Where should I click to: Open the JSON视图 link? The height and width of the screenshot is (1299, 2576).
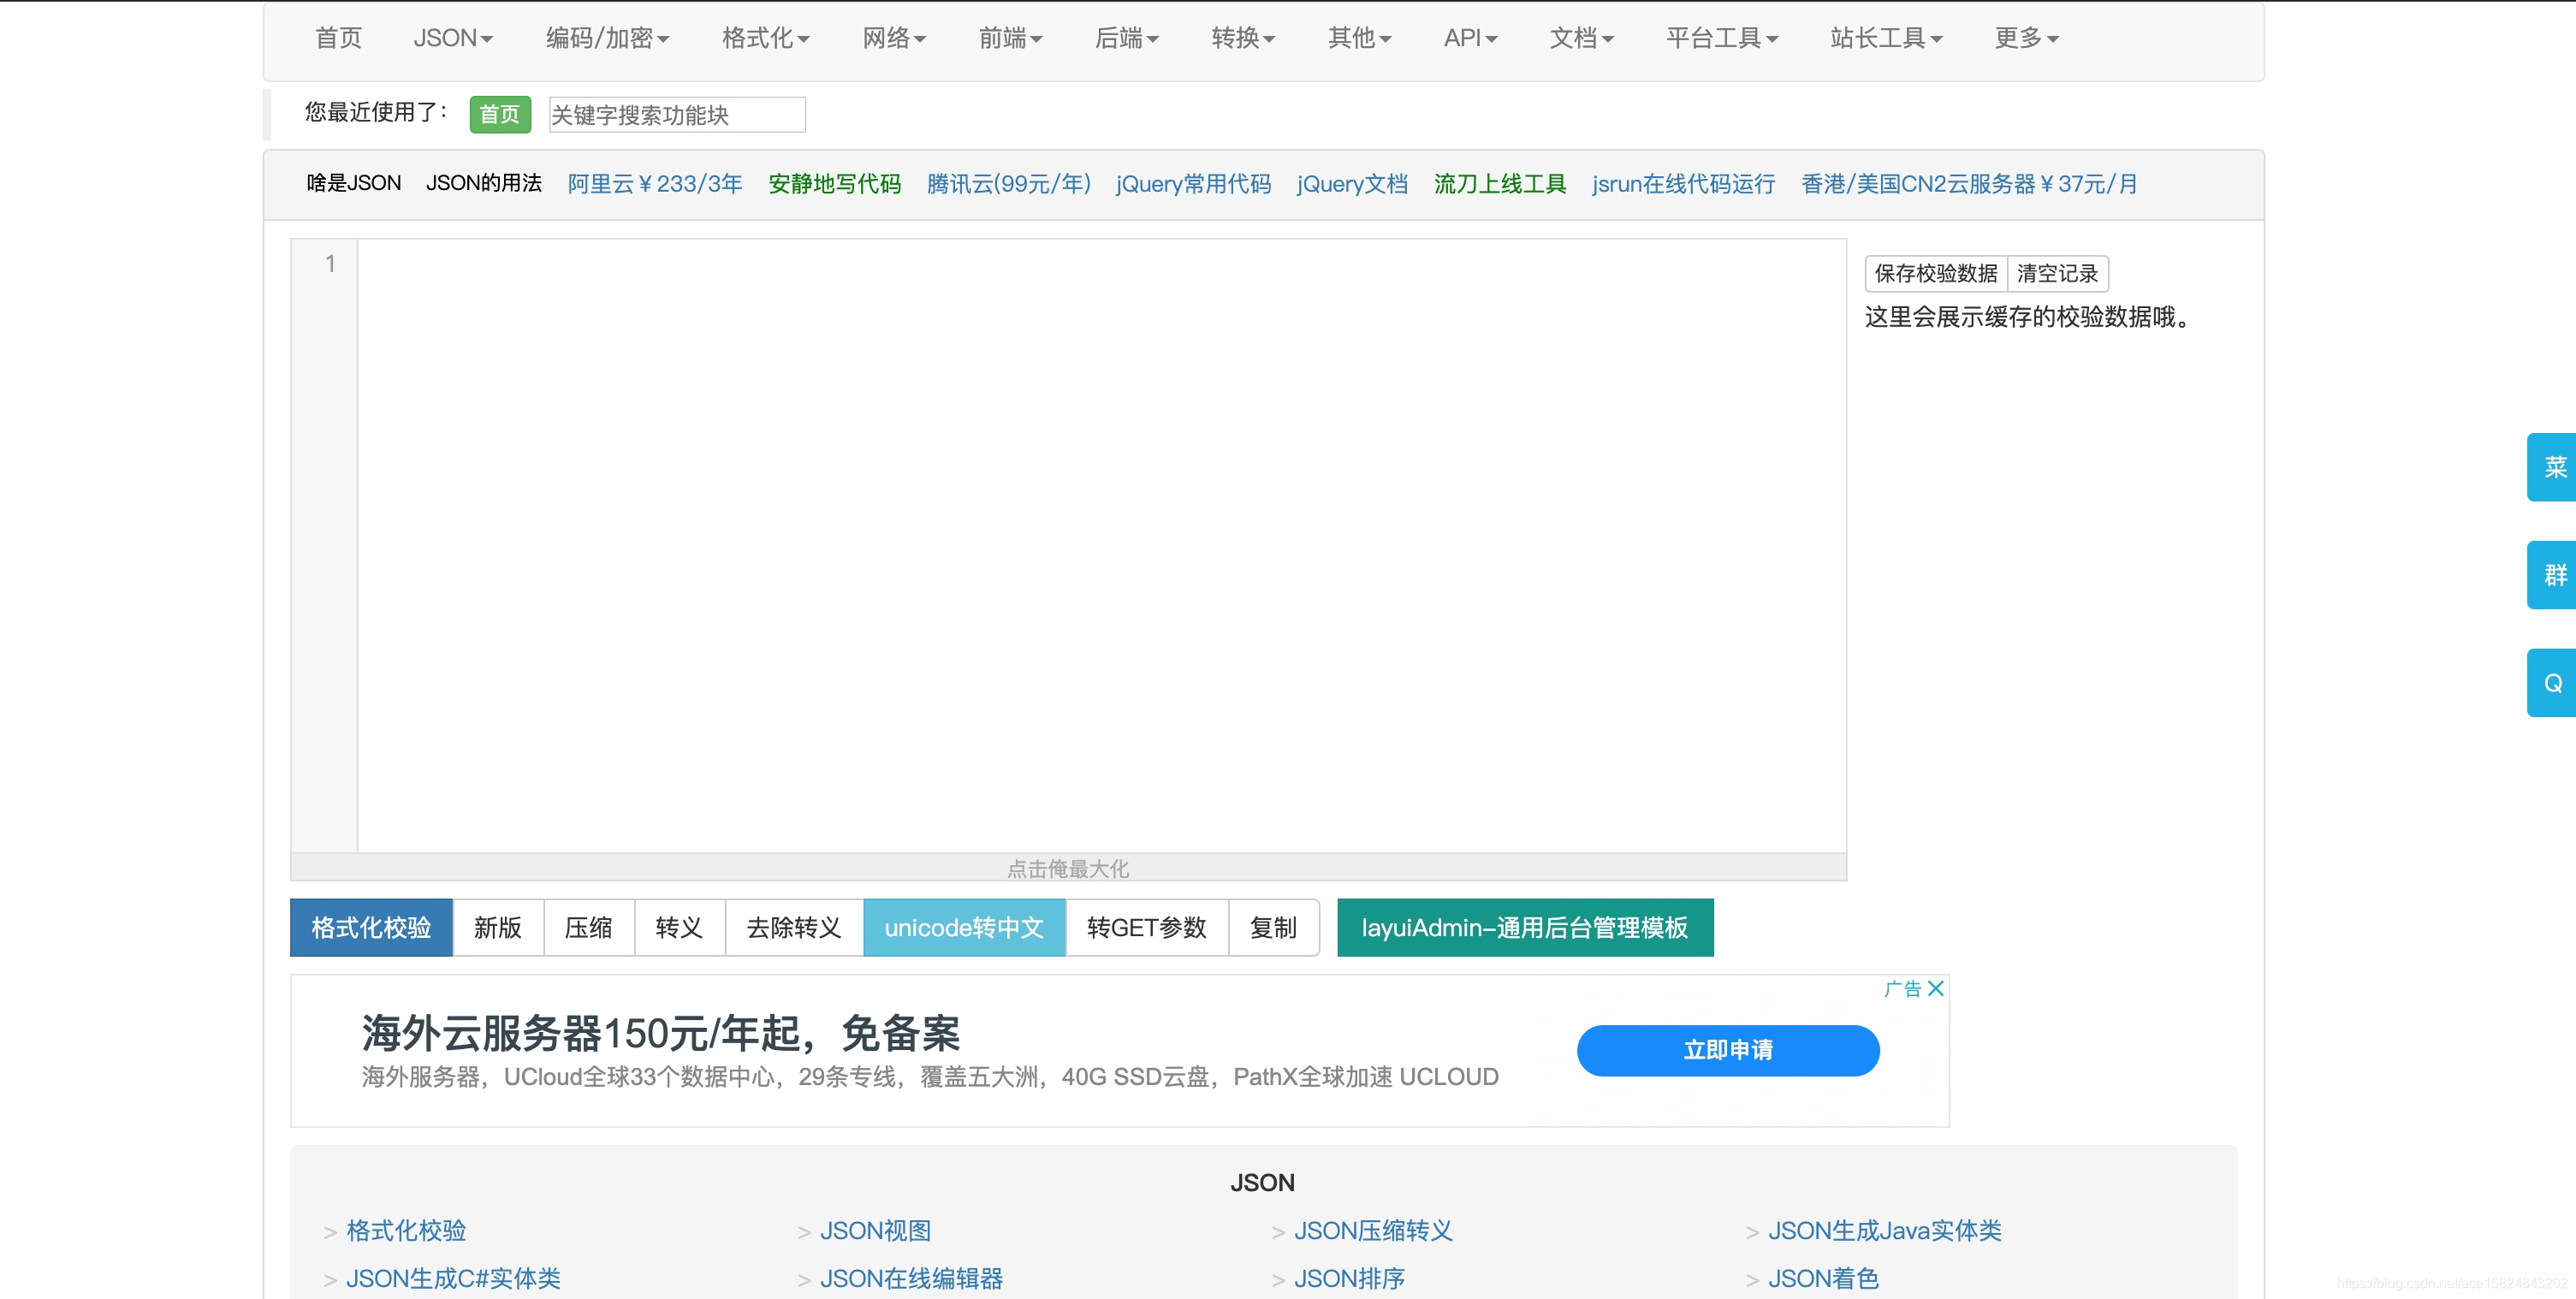[875, 1230]
